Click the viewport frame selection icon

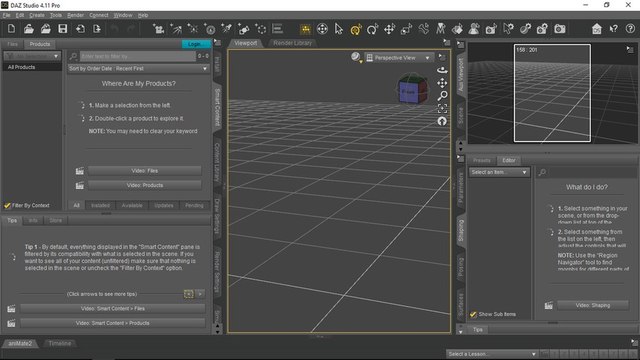pos(442,109)
